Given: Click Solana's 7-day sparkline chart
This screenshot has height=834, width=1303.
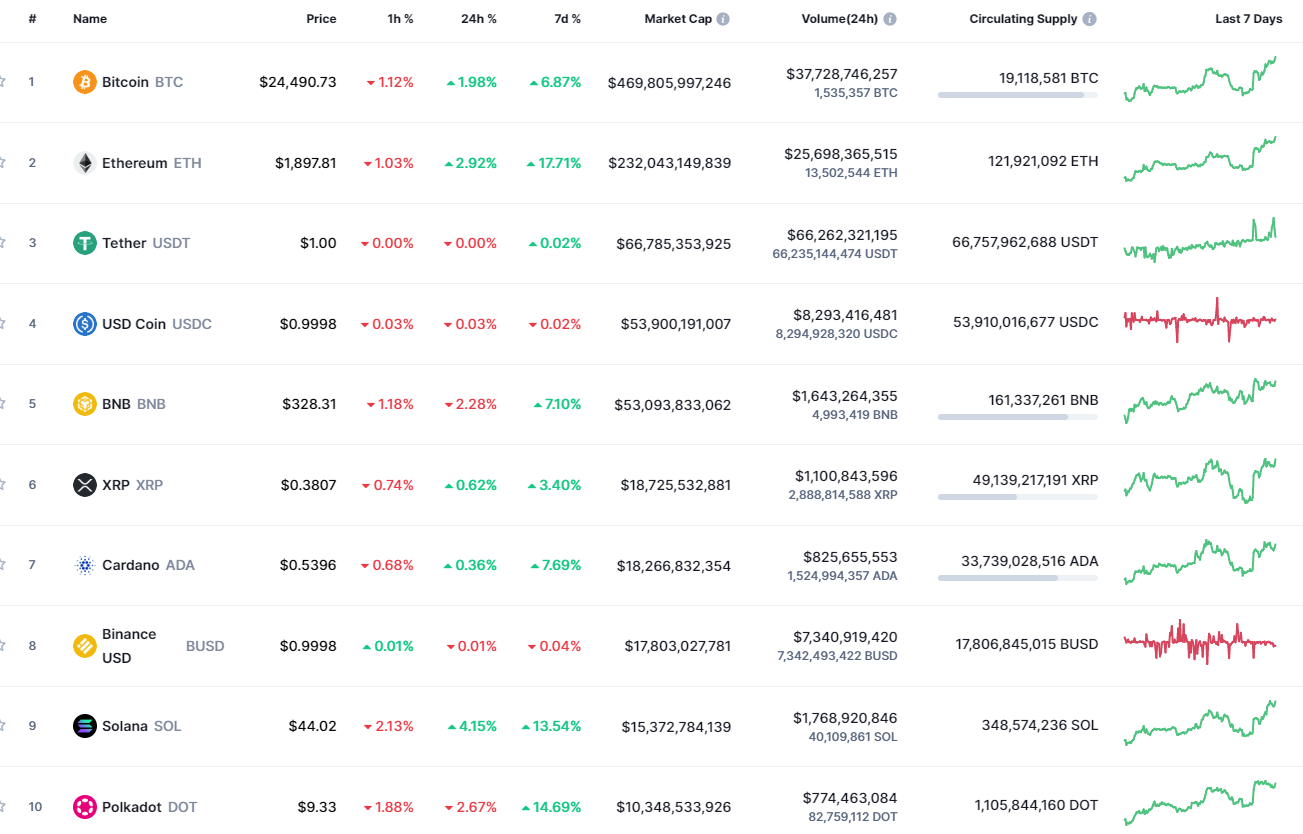Looking at the screenshot, I should [x=1199, y=726].
